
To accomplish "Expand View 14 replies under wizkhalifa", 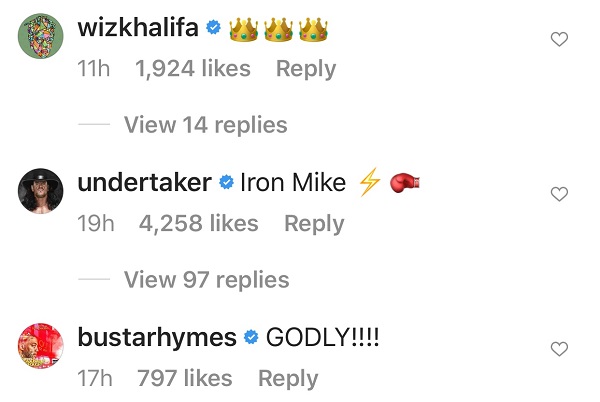I will (x=205, y=125).
